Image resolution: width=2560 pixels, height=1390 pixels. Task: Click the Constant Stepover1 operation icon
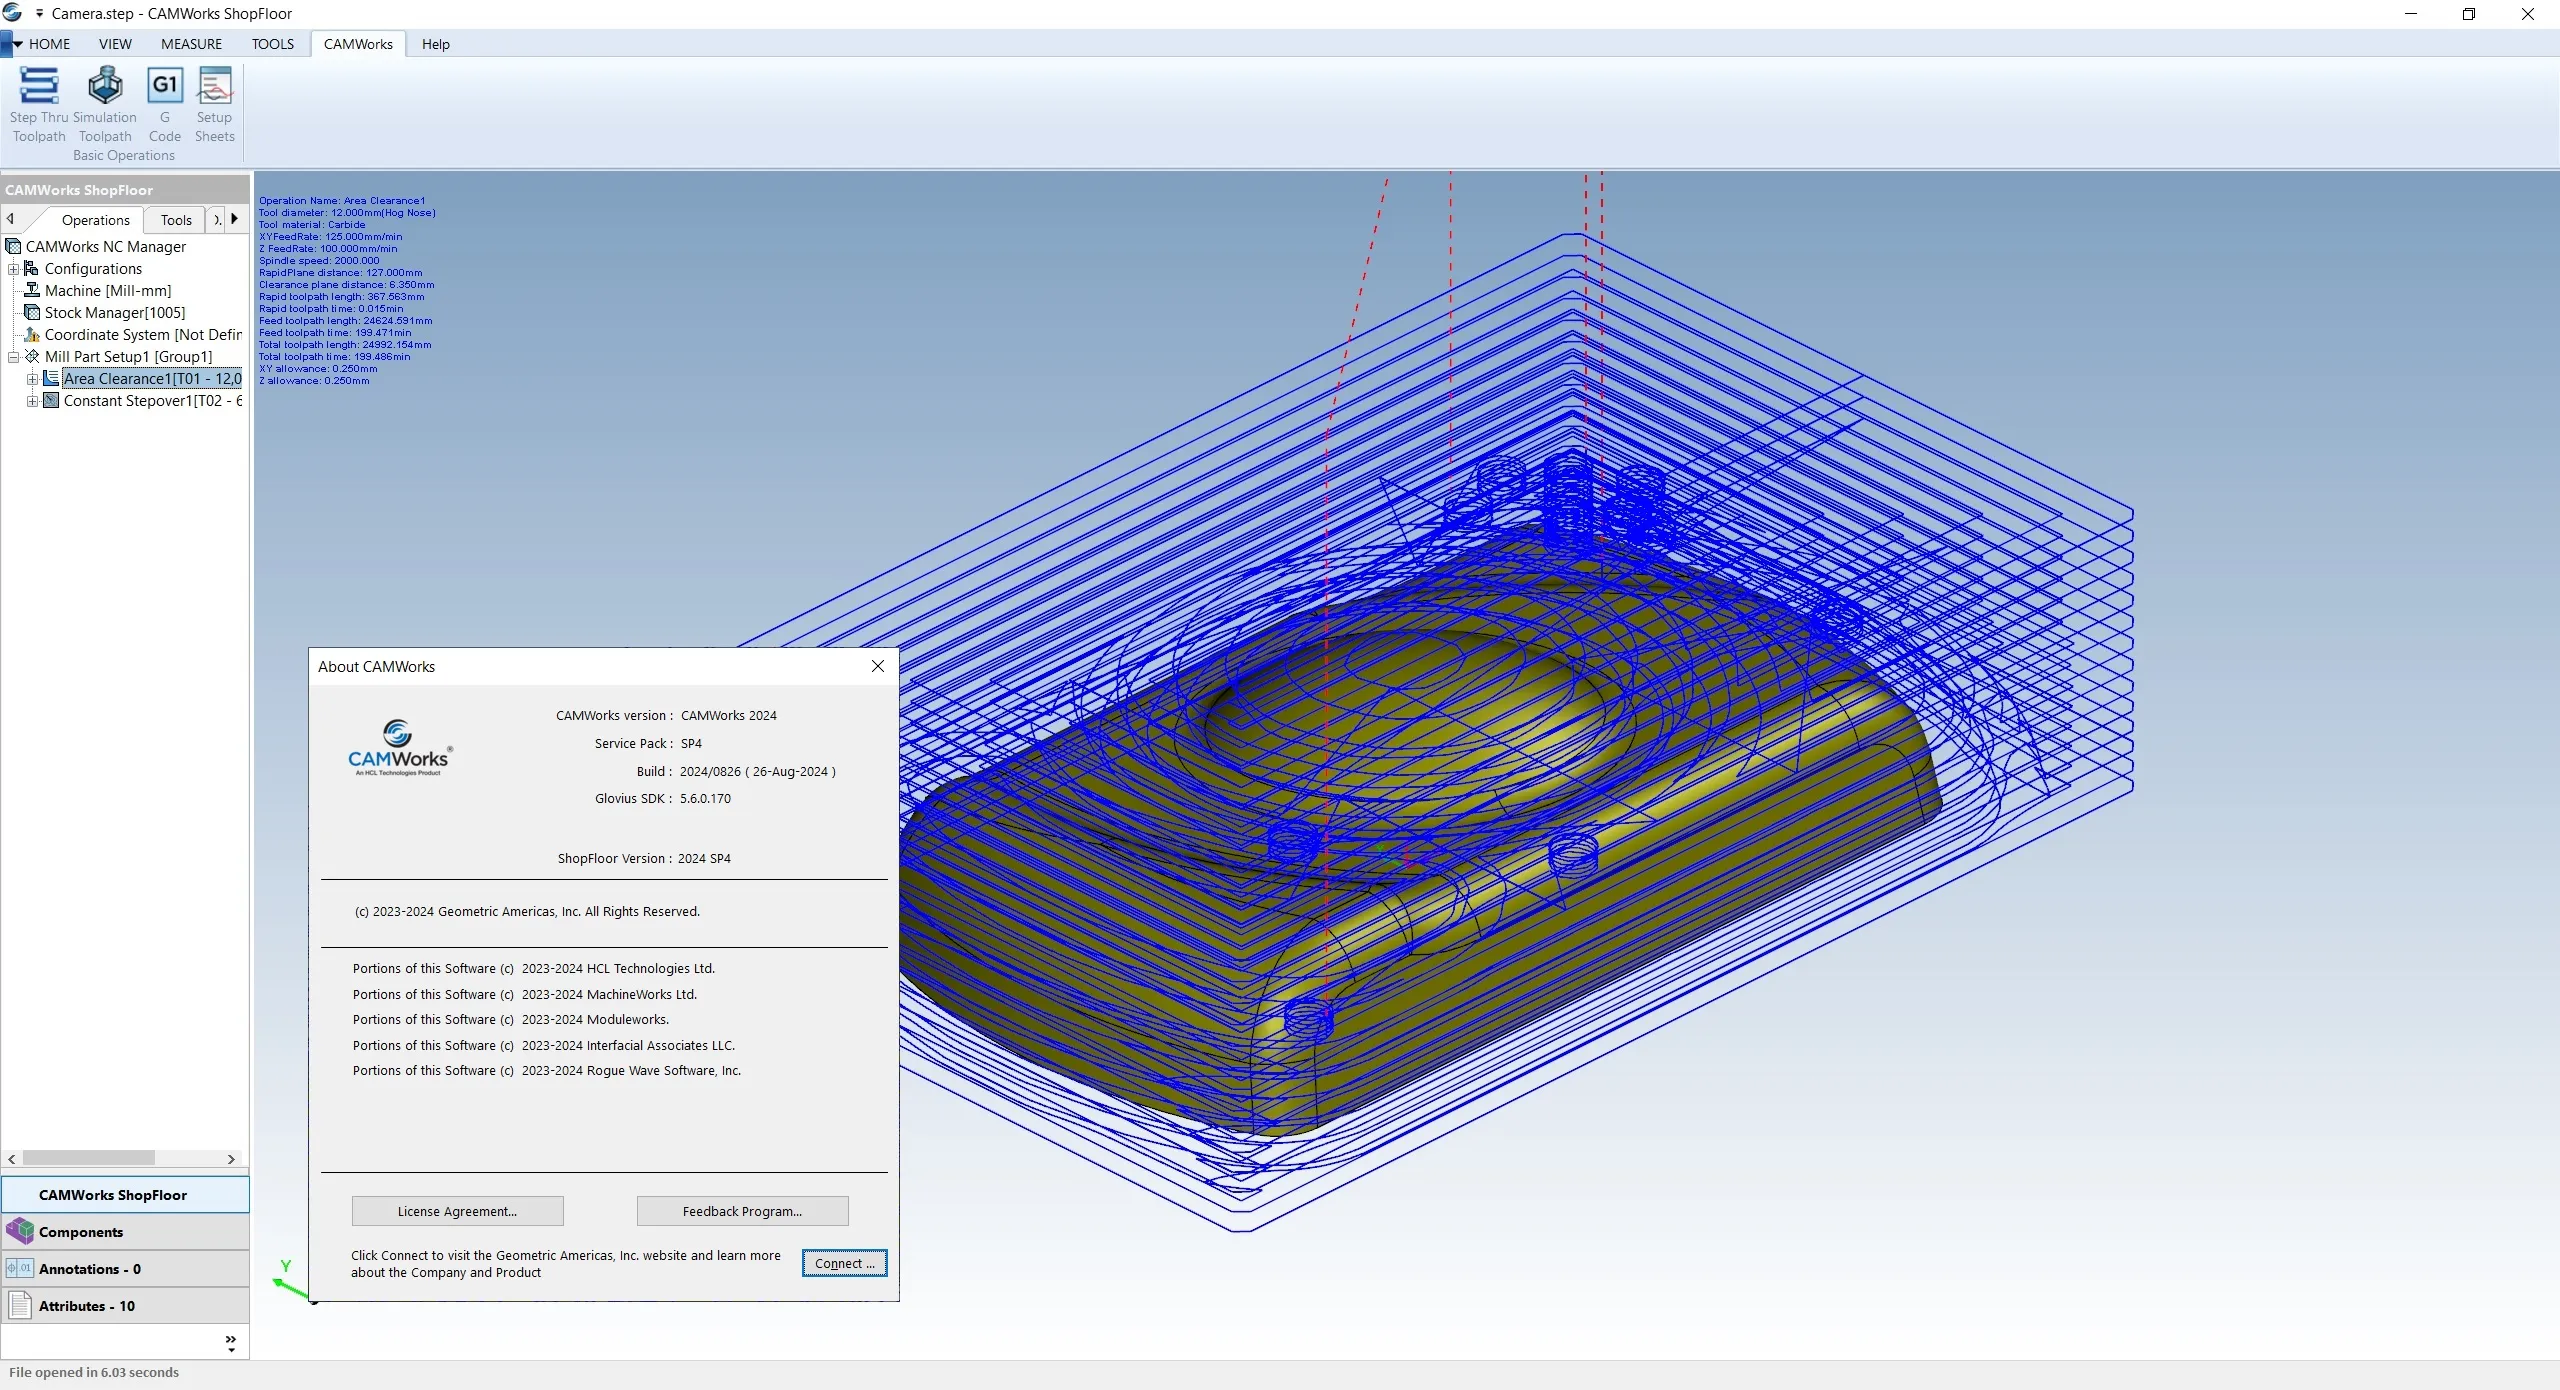pyautogui.click(x=51, y=401)
